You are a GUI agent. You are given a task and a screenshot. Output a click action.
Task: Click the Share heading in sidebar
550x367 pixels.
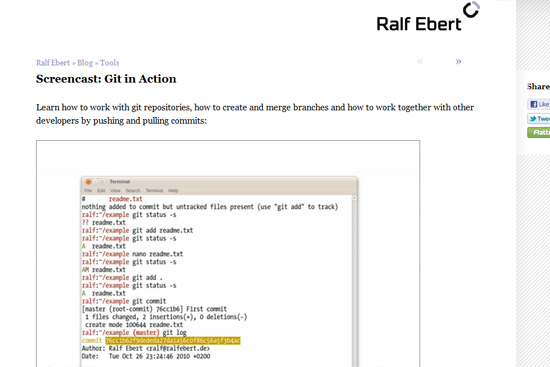(x=538, y=87)
